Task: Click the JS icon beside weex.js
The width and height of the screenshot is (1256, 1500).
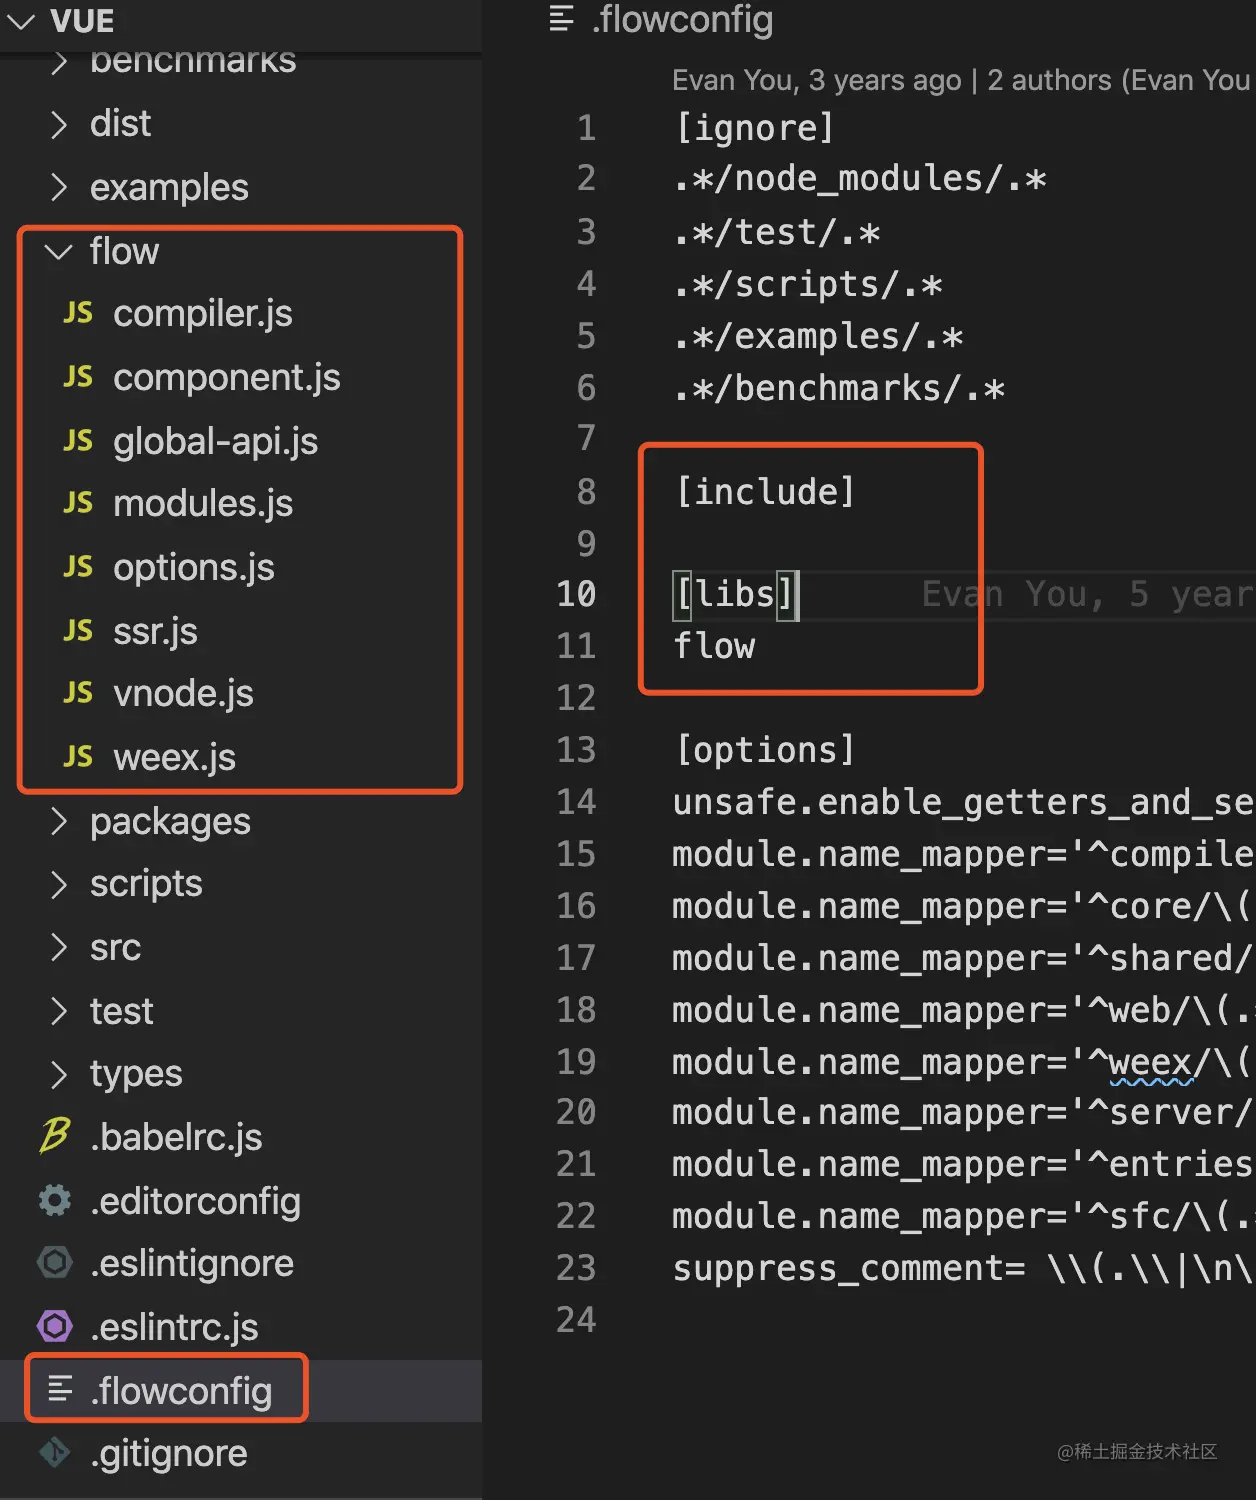Action: [x=78, y=757]
